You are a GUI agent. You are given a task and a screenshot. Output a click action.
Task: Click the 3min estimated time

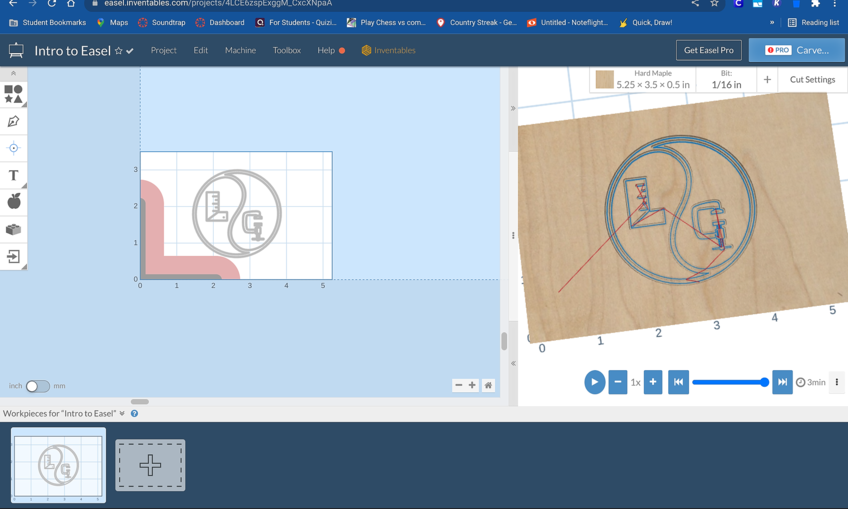(x=811, y=382)
